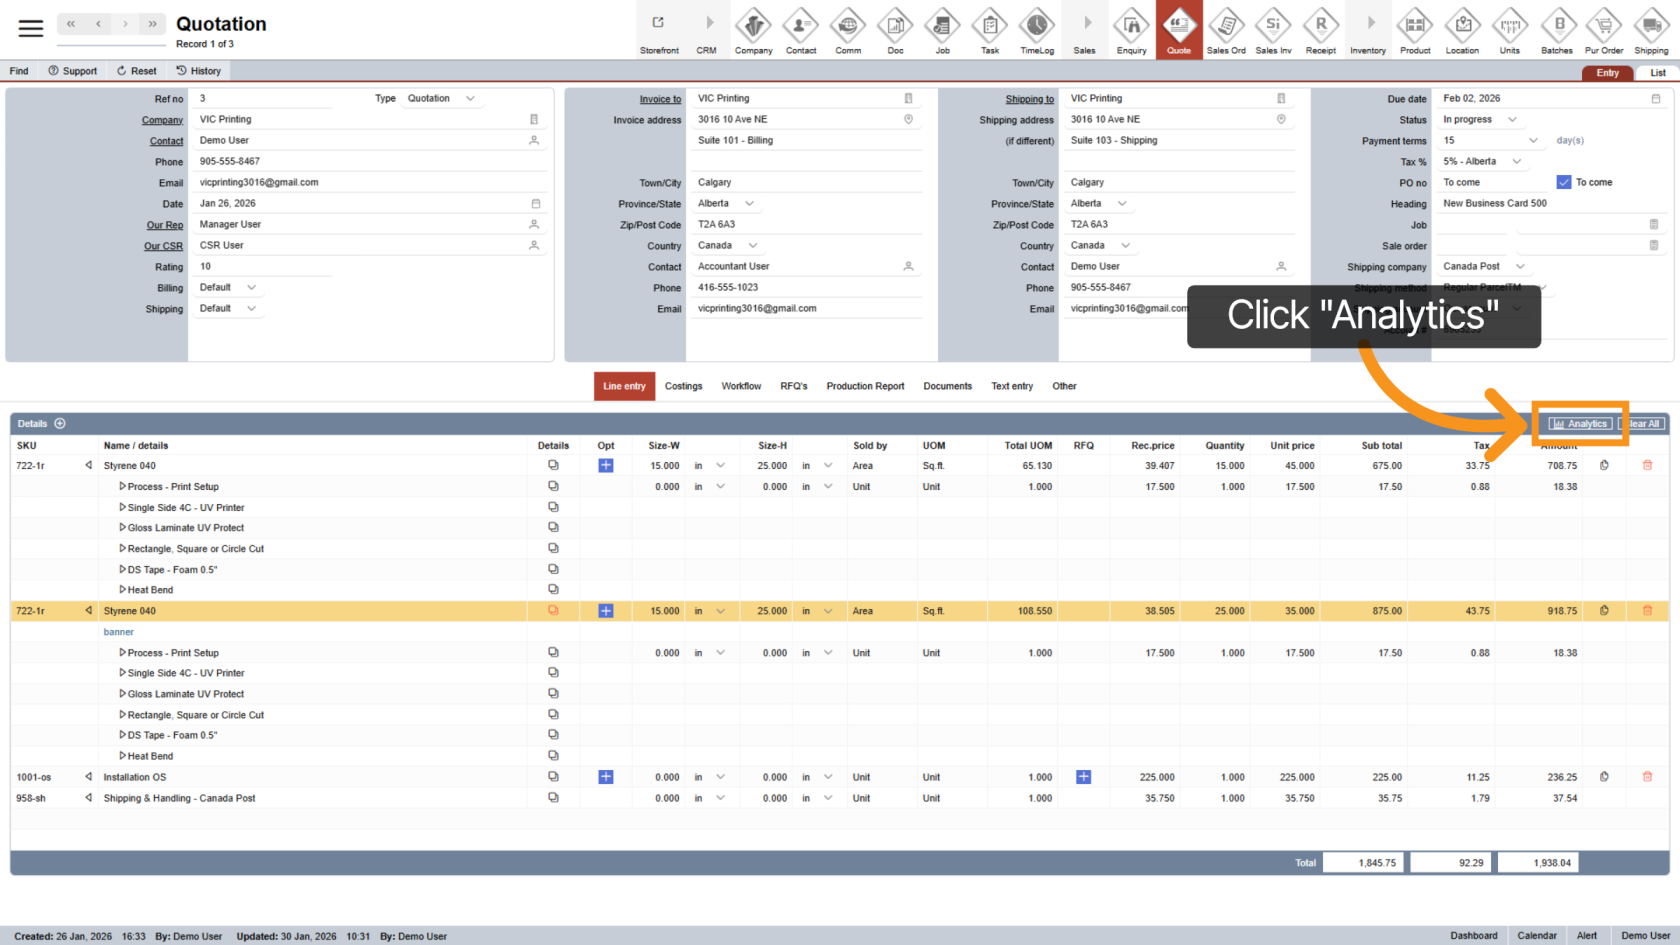Click the Invoice to link label
The height and width of the screenshot is (945, 1680).
click(660, 99)
